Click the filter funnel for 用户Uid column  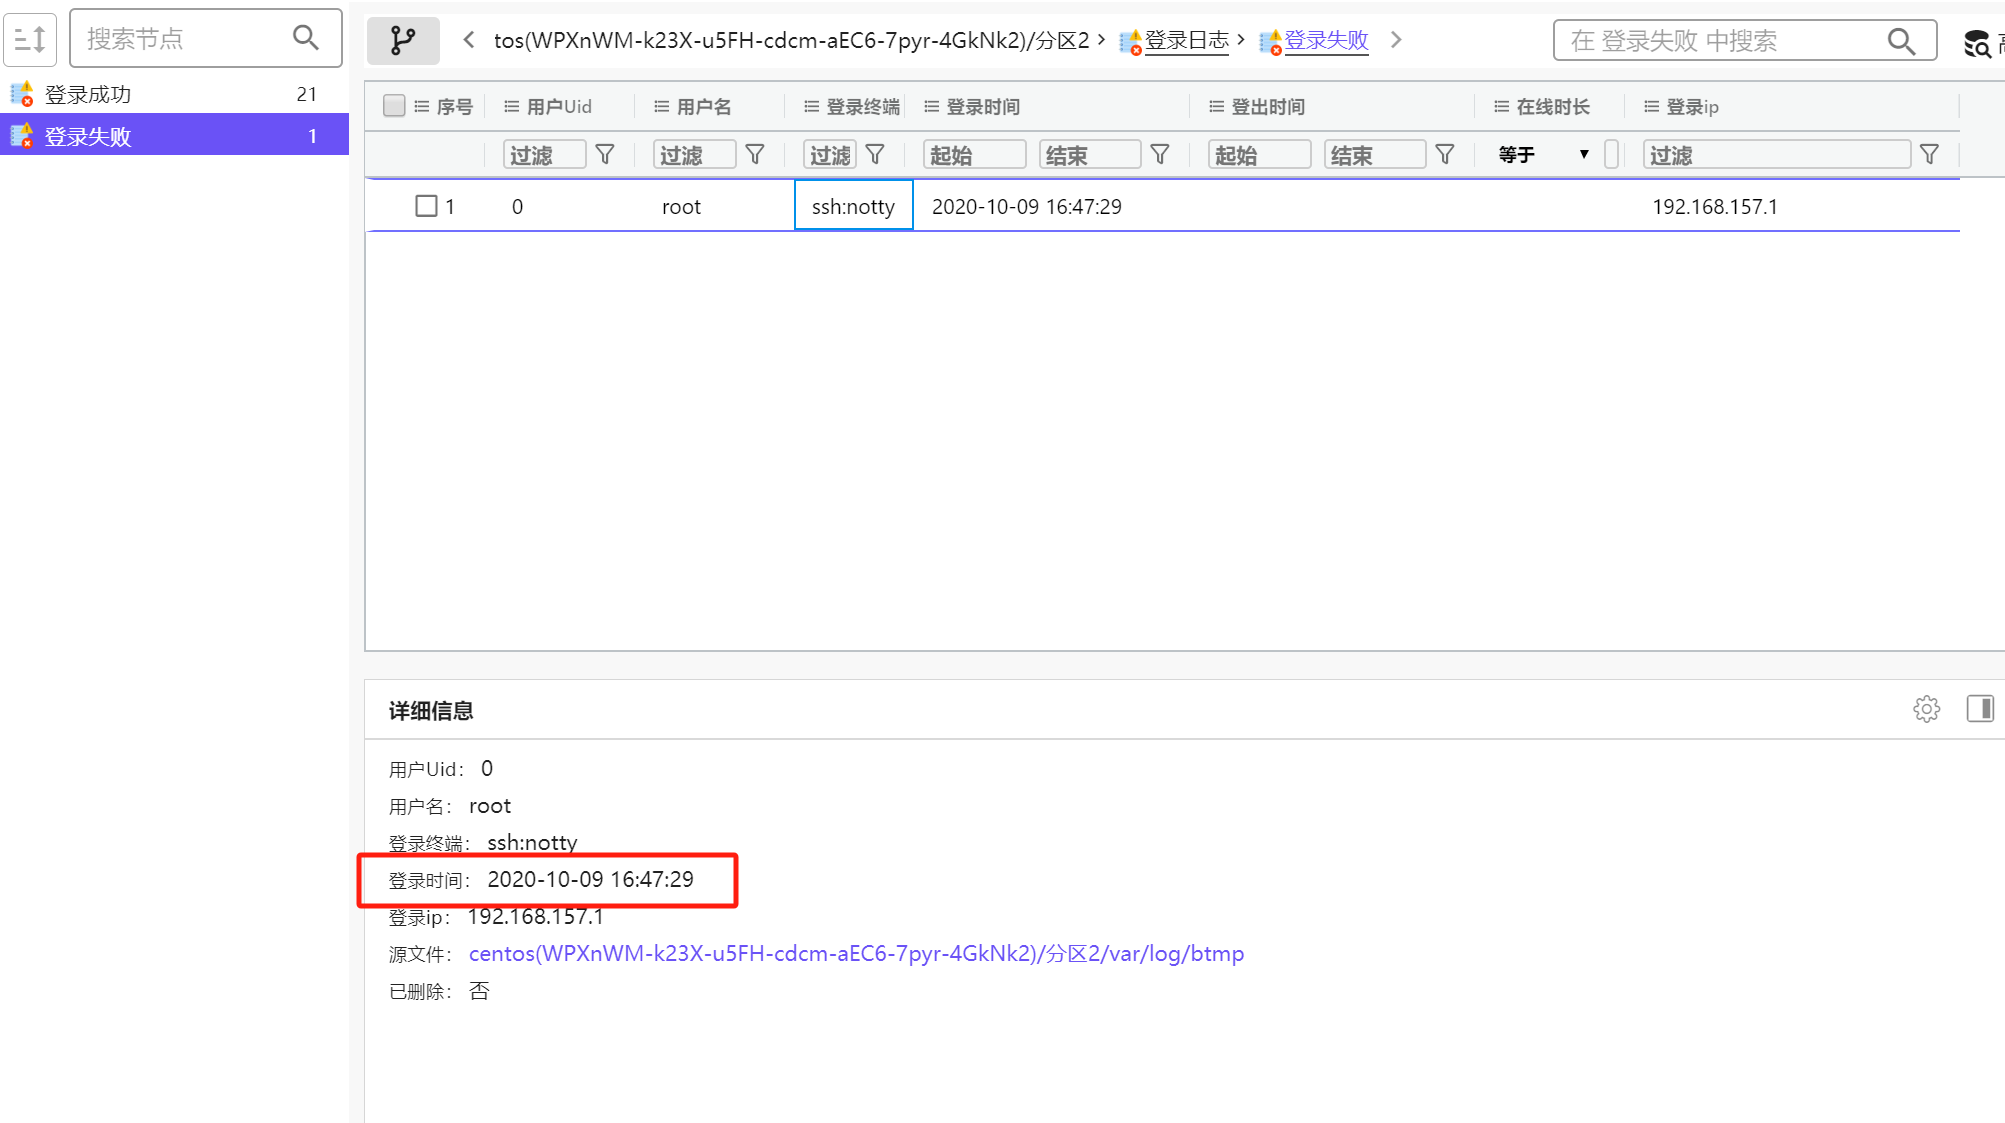pyautogui.click(x=605, y=154)
